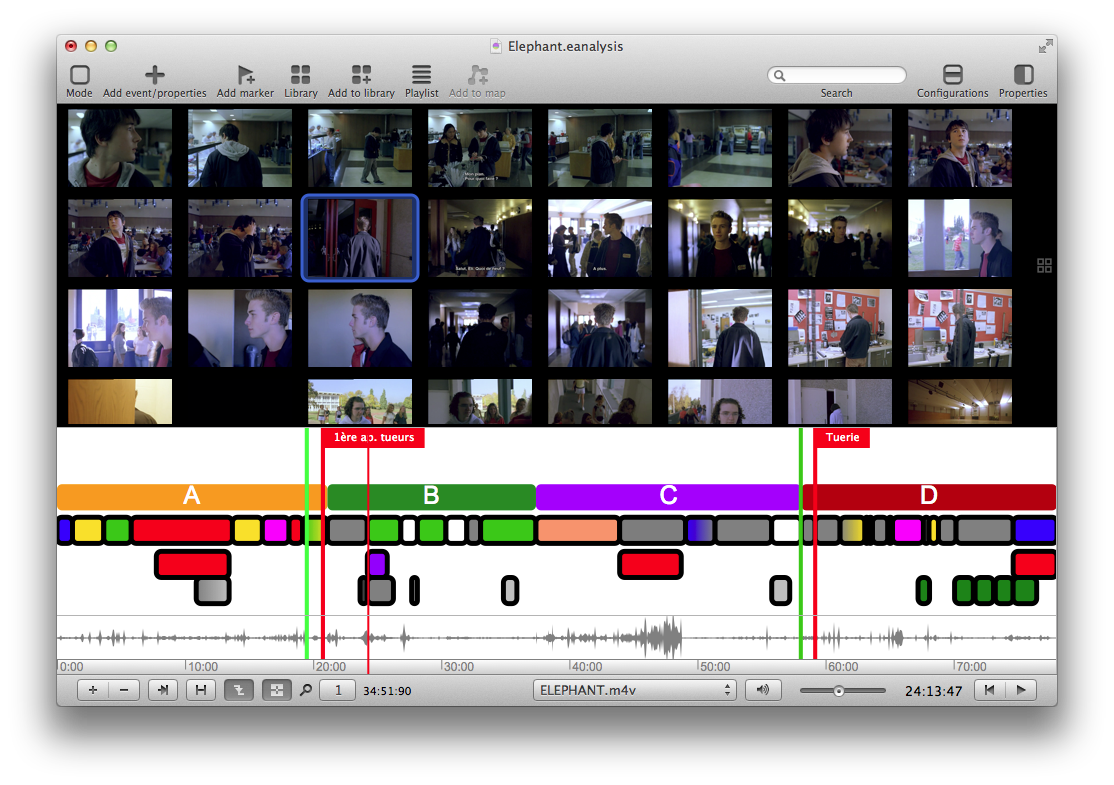Click the play button

pos(1021,690)
